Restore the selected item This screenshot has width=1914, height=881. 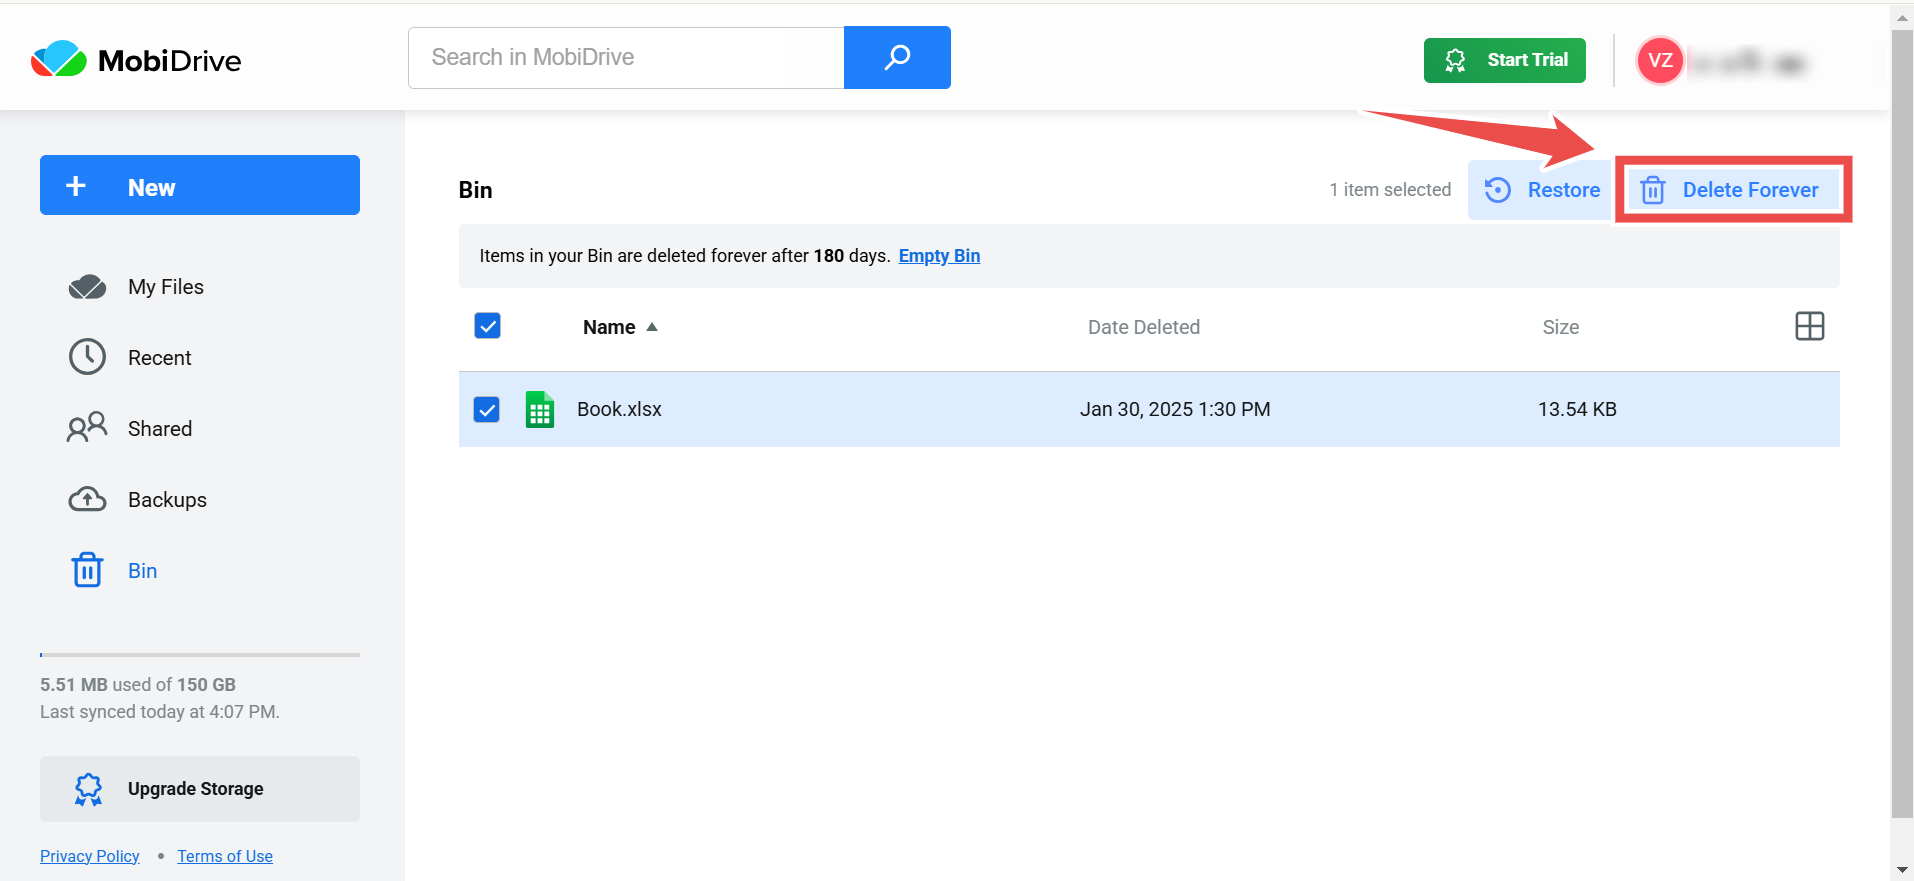pos(1541,190)
